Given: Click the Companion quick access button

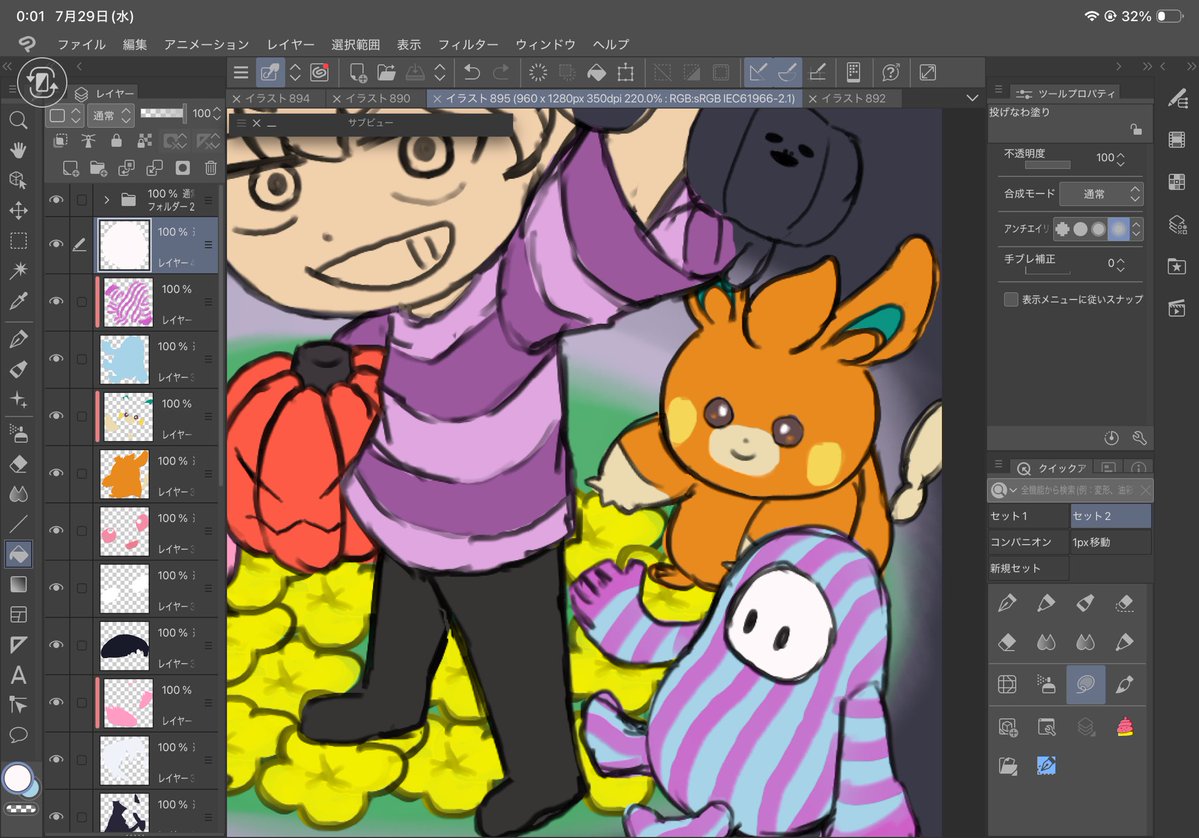Looking at the screenshot, I should click(1028, 542).
